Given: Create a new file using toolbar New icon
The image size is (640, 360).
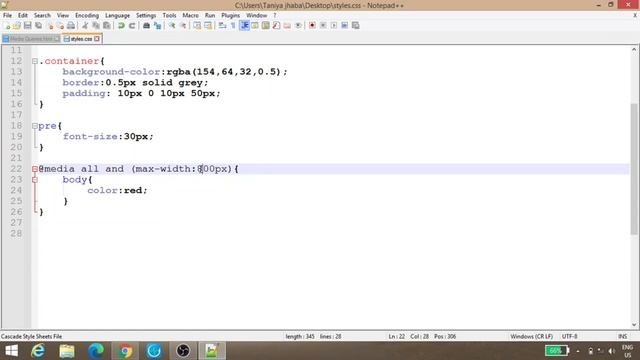Looking at the screenshot, I should (x=7, y=26).
